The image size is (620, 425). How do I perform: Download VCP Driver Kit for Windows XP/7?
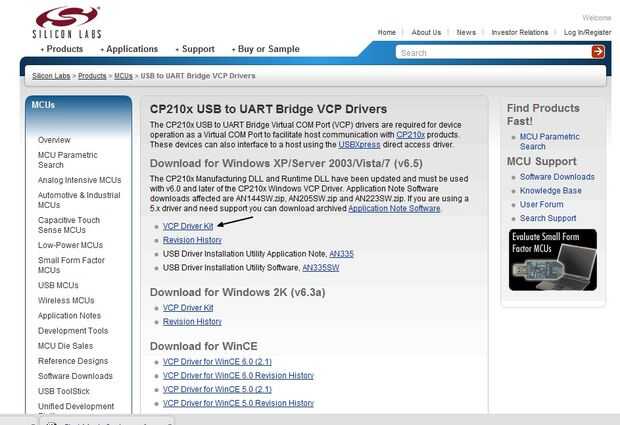pyautogui.click(x=188, y=226)
